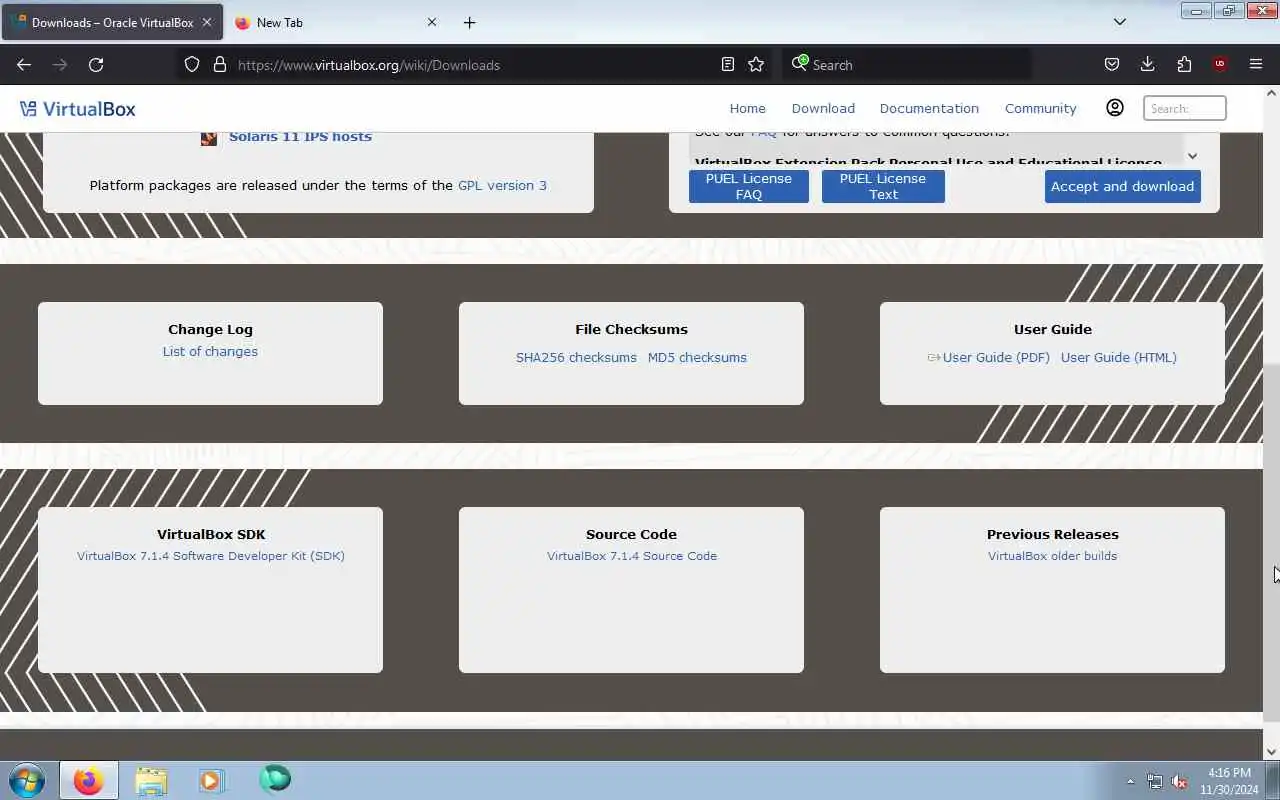Viewport: 1280px width, 800px height.
Task: Open the Home menu item
Action: 747,108
